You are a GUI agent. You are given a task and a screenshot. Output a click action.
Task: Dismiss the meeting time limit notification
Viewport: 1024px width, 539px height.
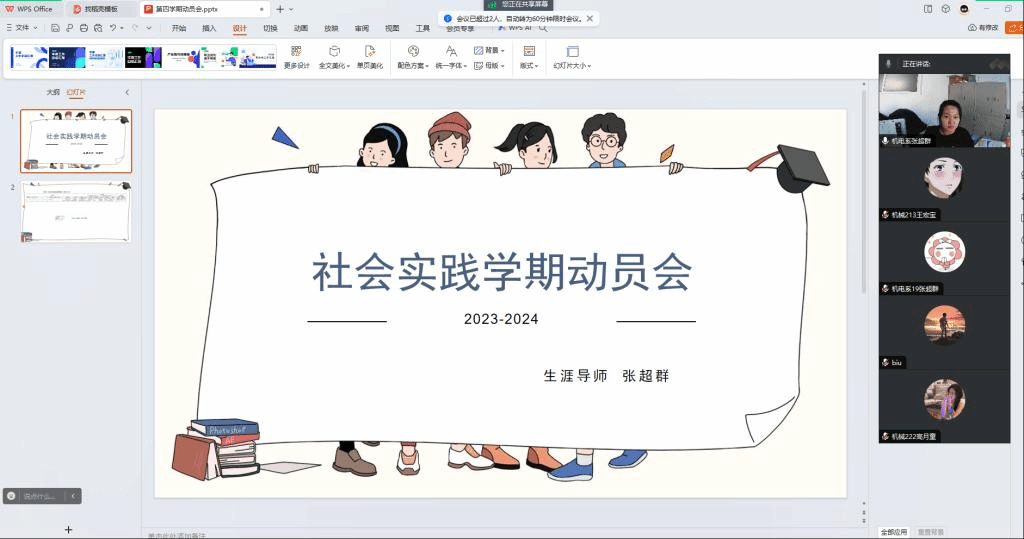coord(590,18)
